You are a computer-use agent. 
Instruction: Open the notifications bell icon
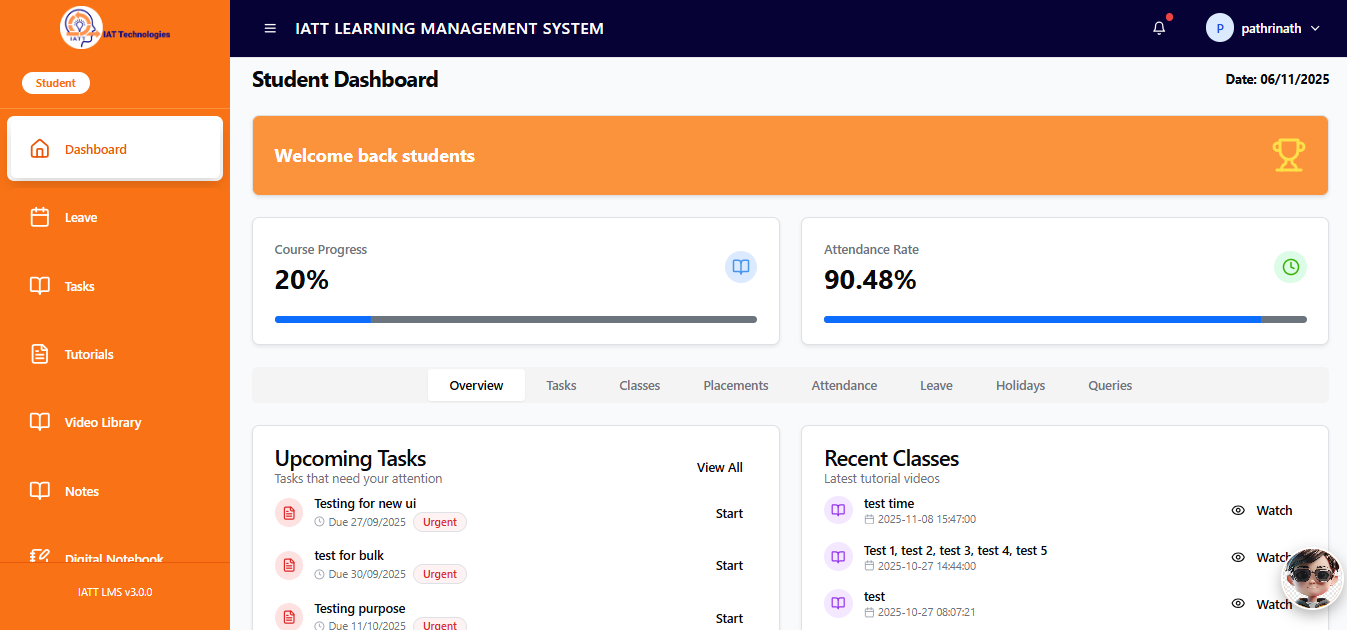pos(1159,28)
